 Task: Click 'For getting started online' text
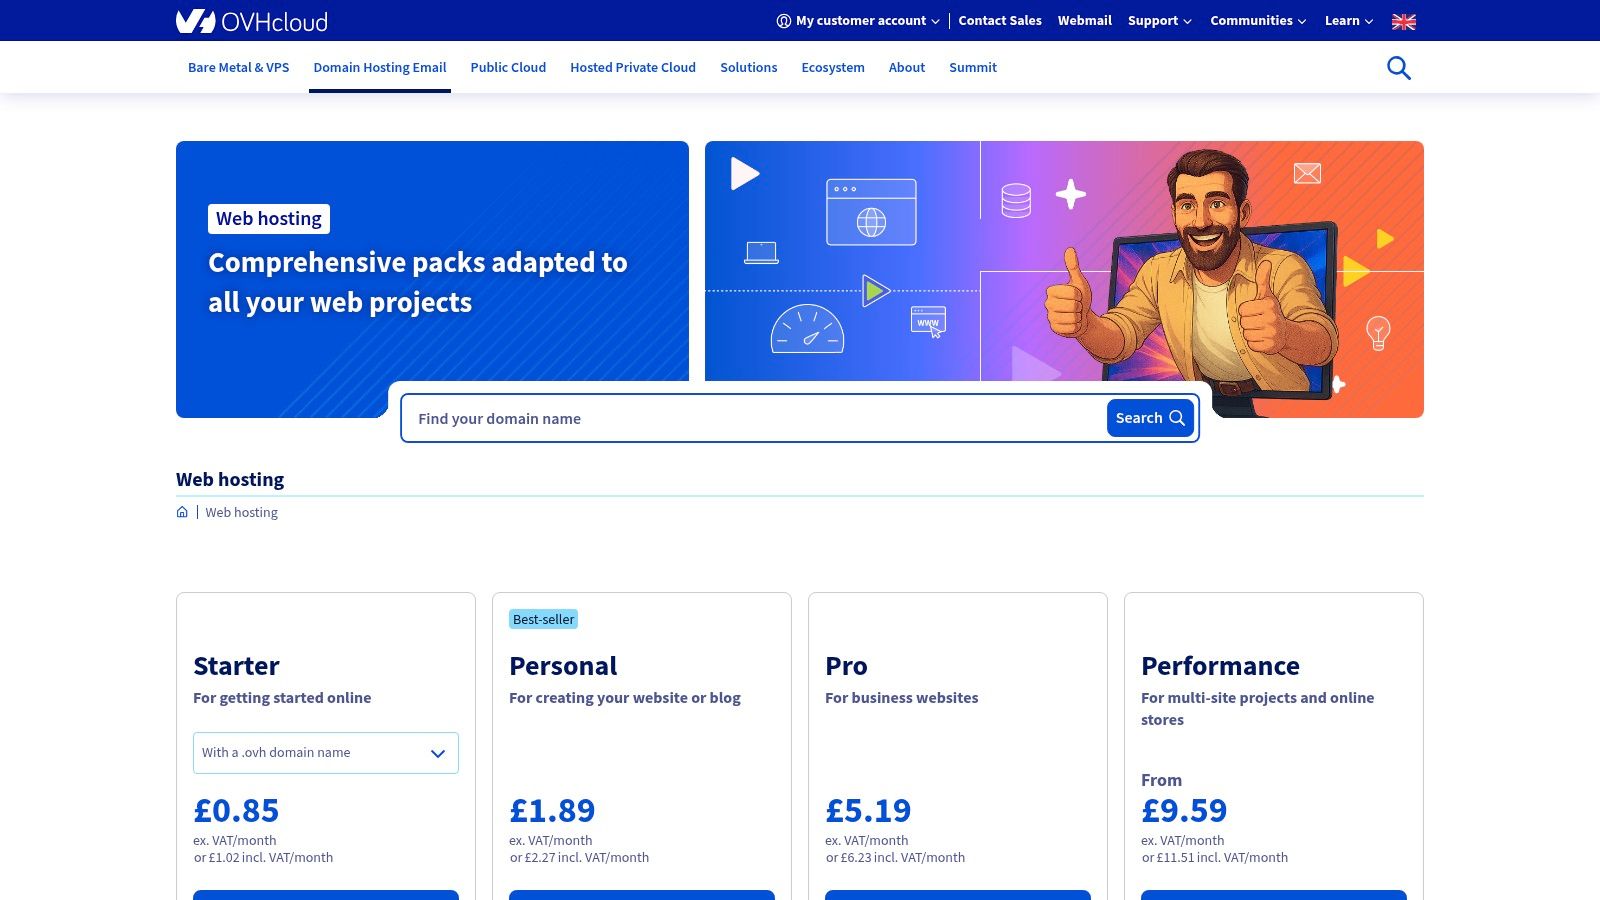pyautogui.click(x=282, y=698)
